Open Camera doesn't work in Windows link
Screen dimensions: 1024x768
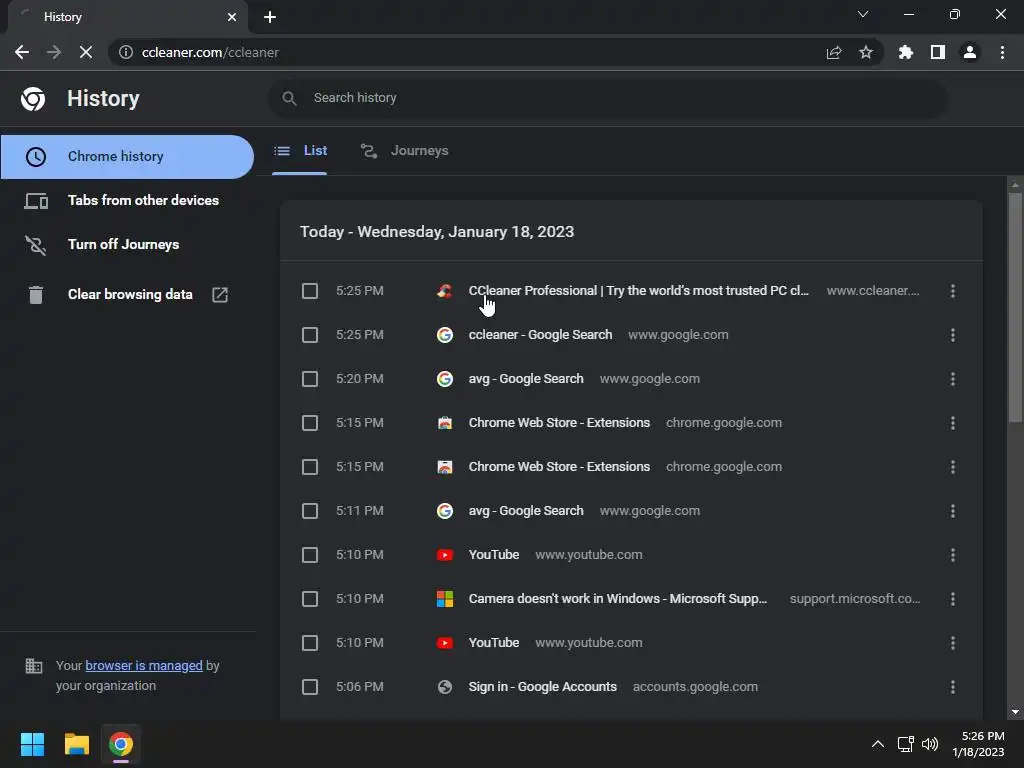click(x=618, y=599)
